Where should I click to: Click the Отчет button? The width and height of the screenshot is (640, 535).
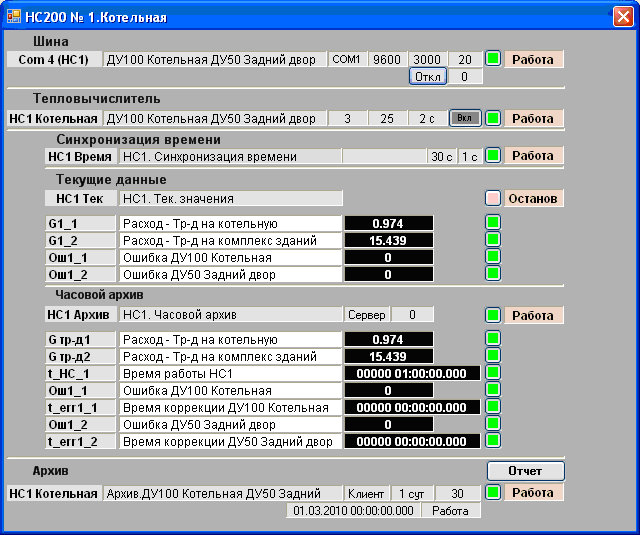[526, 471]
